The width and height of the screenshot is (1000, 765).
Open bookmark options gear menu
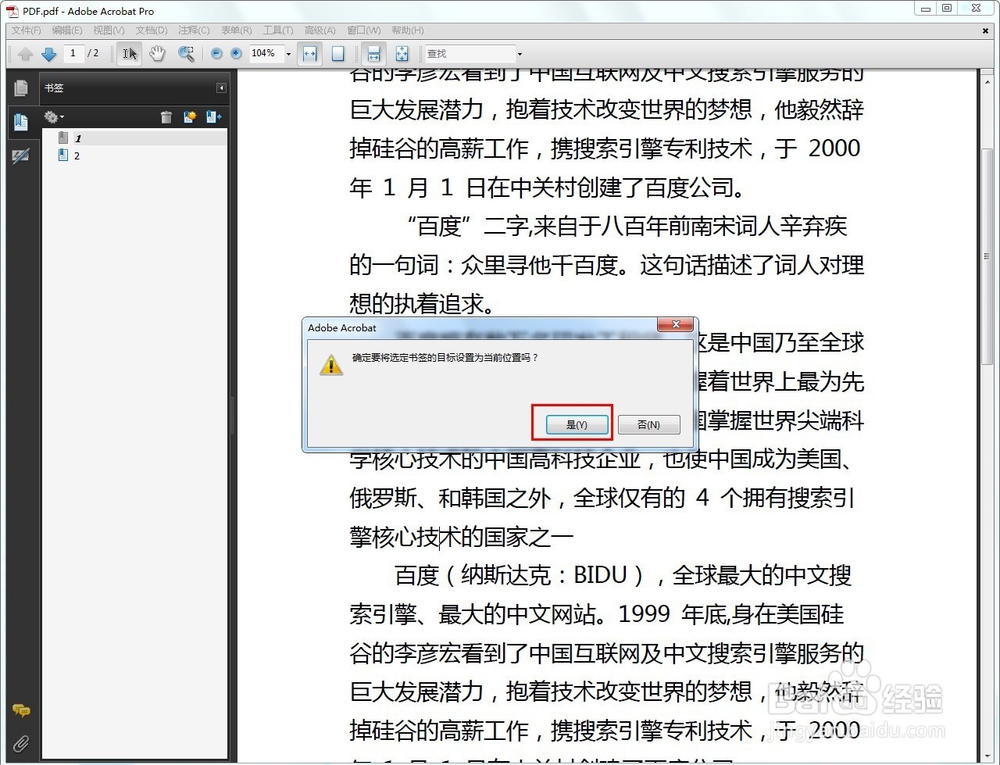[x=54, y=117]
